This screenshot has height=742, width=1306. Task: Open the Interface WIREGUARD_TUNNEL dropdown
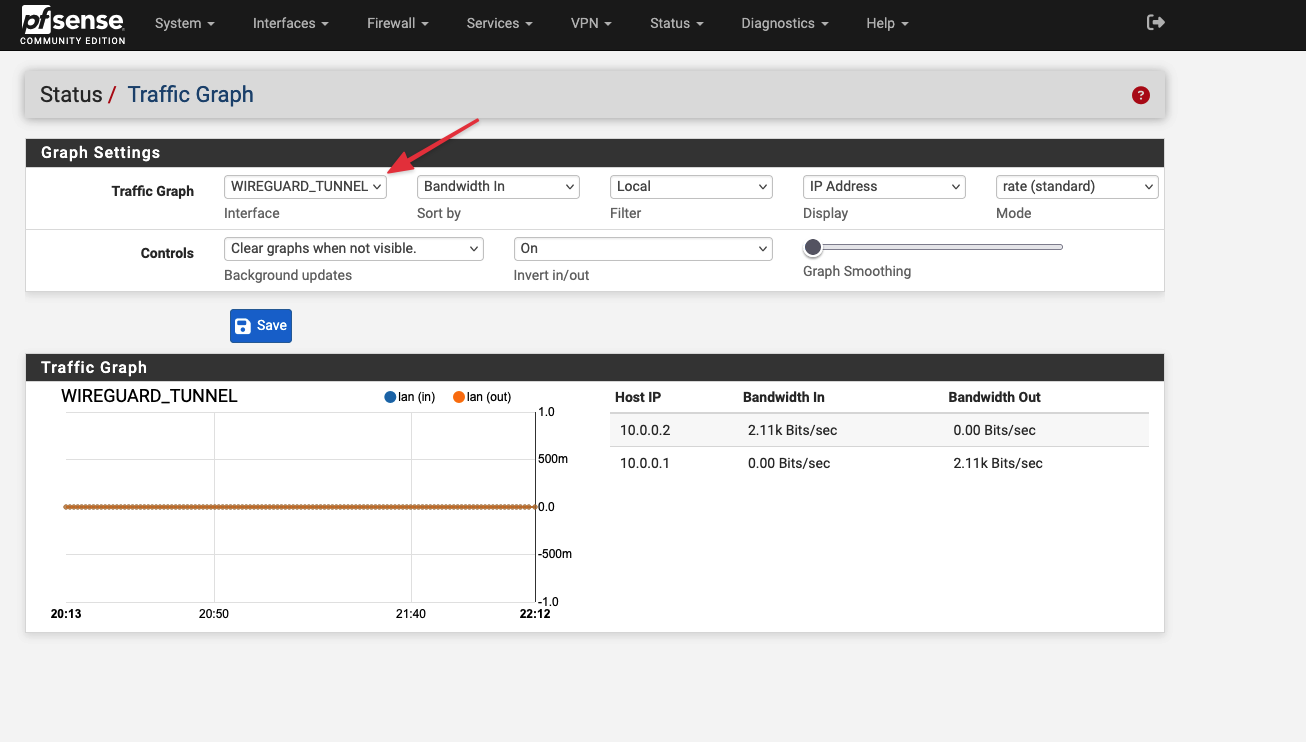click(305, 186)
